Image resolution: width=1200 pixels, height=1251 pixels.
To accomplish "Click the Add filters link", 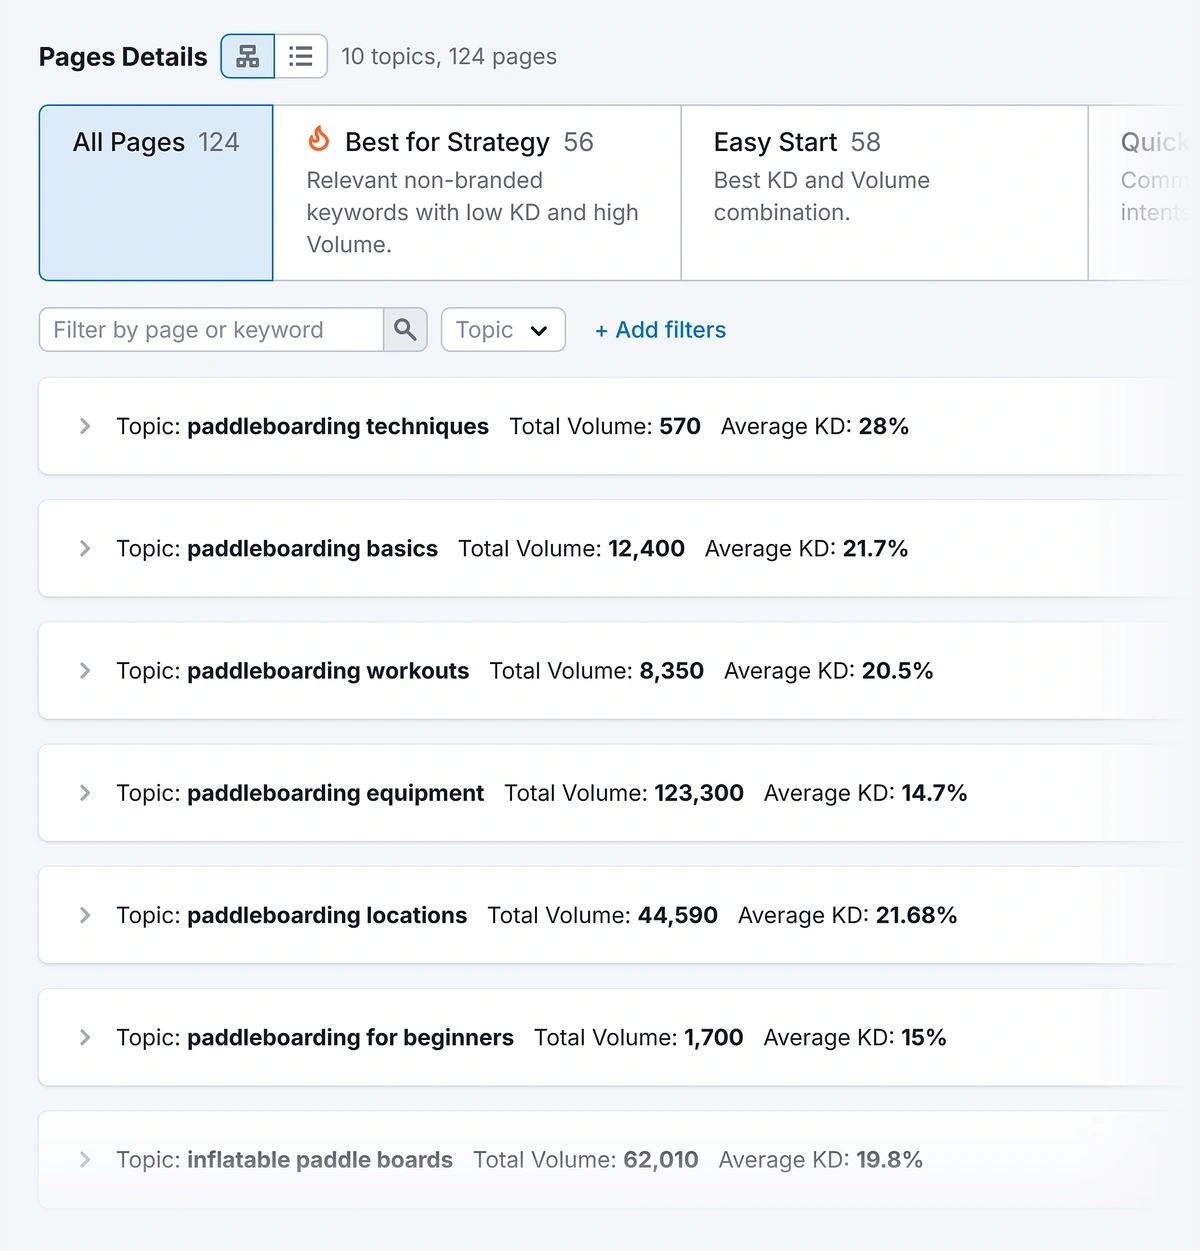I will tap(660, 330).
